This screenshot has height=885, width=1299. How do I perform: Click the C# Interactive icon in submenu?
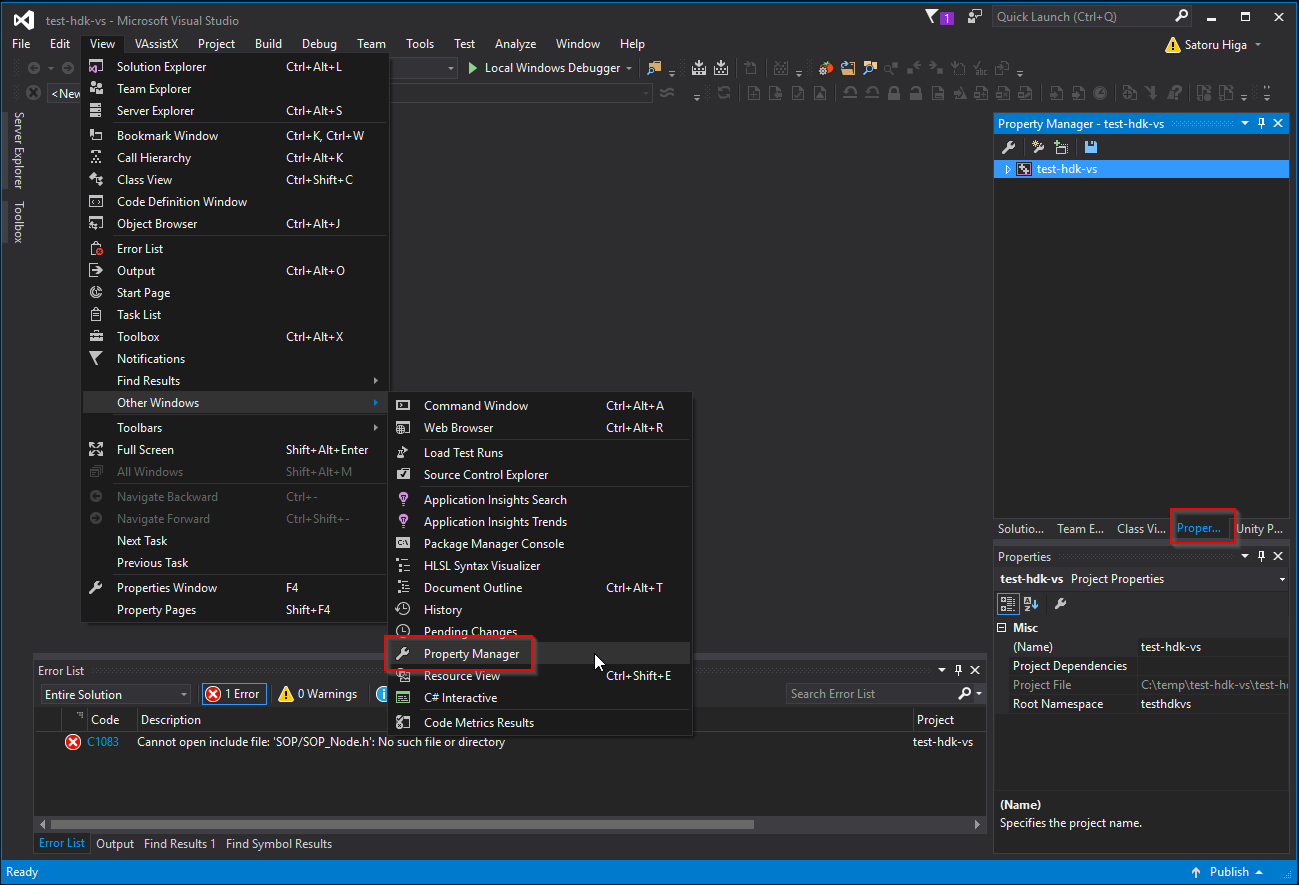(x=404, y=698)
